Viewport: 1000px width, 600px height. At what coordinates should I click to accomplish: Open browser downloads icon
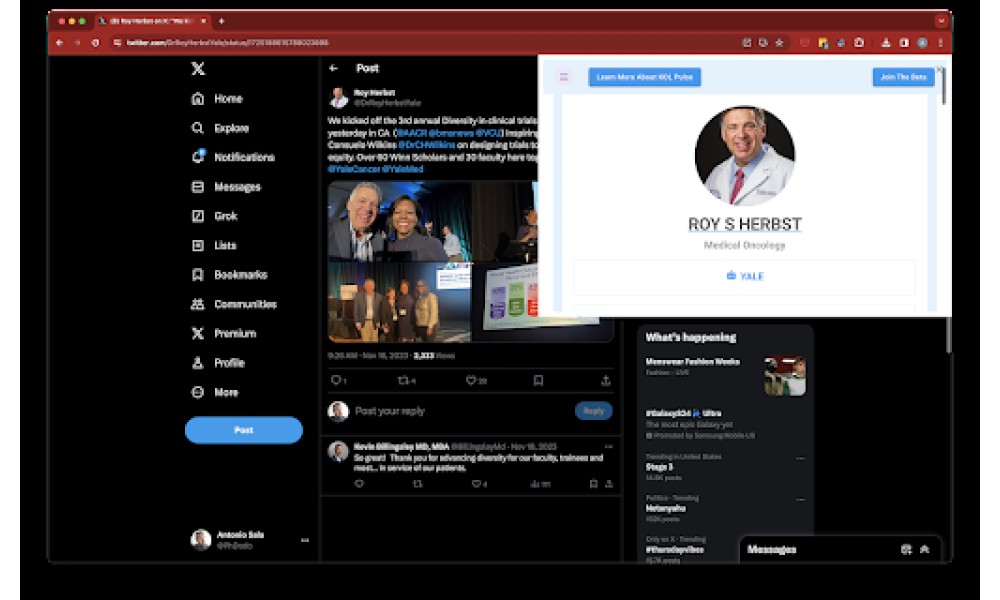[x=886, y=43]
